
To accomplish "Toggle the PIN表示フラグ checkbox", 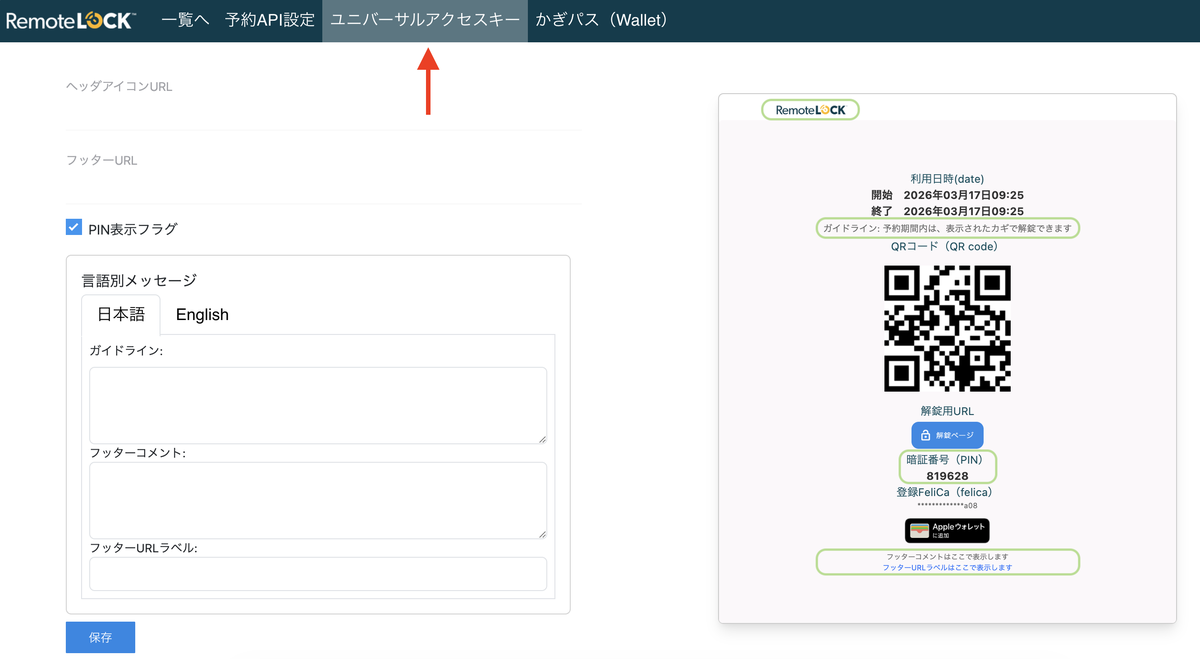I will click(74, 228).
